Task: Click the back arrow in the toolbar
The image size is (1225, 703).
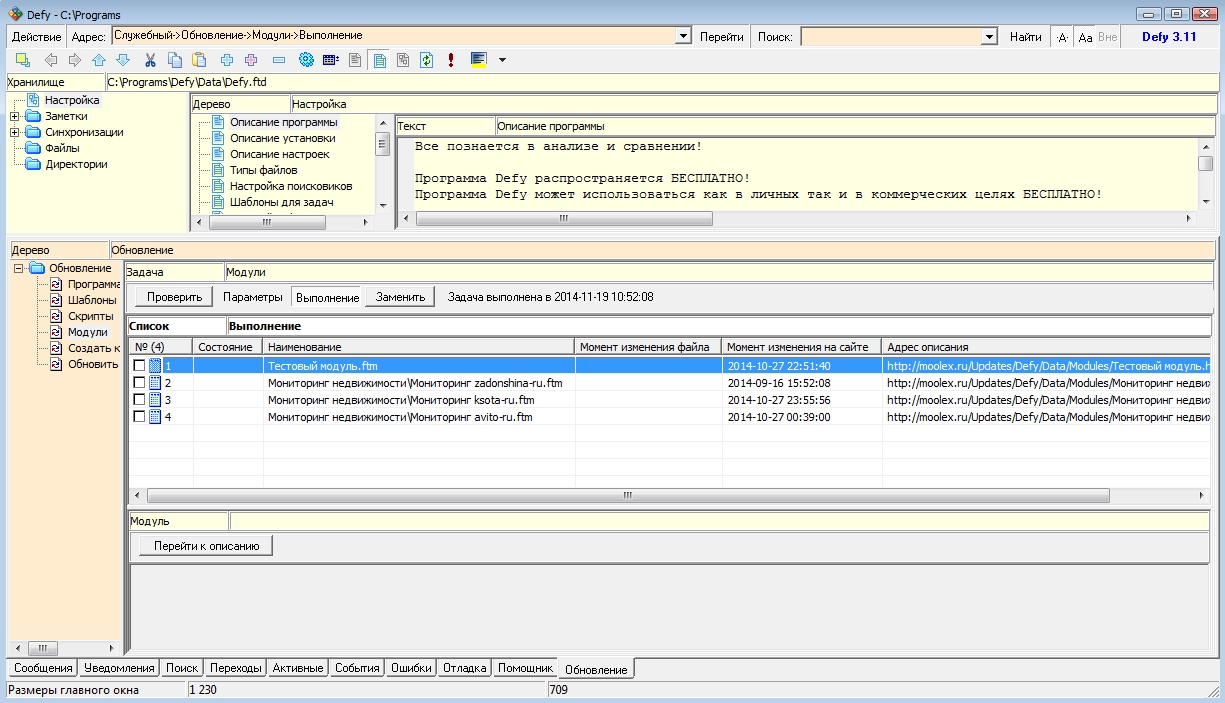Action: (51, 60)
